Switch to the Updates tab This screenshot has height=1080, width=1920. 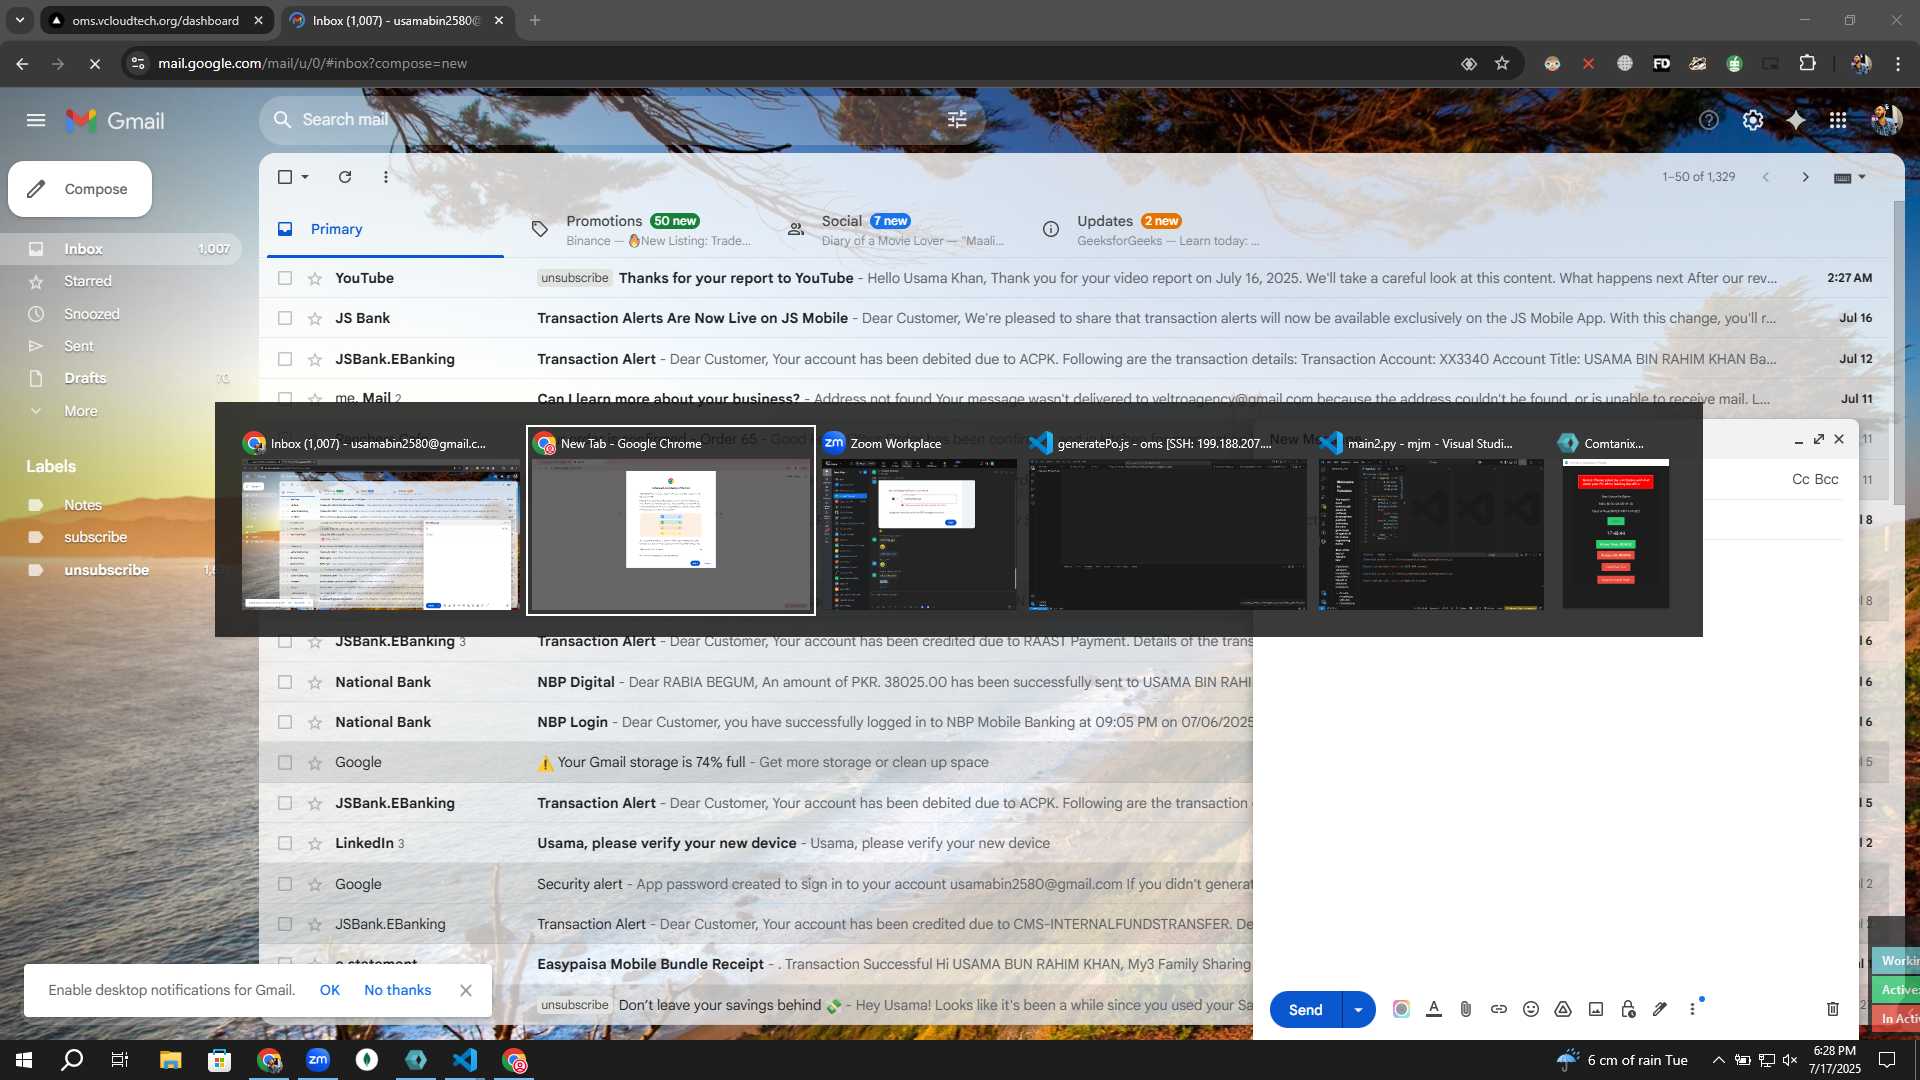pos(1152,229)
